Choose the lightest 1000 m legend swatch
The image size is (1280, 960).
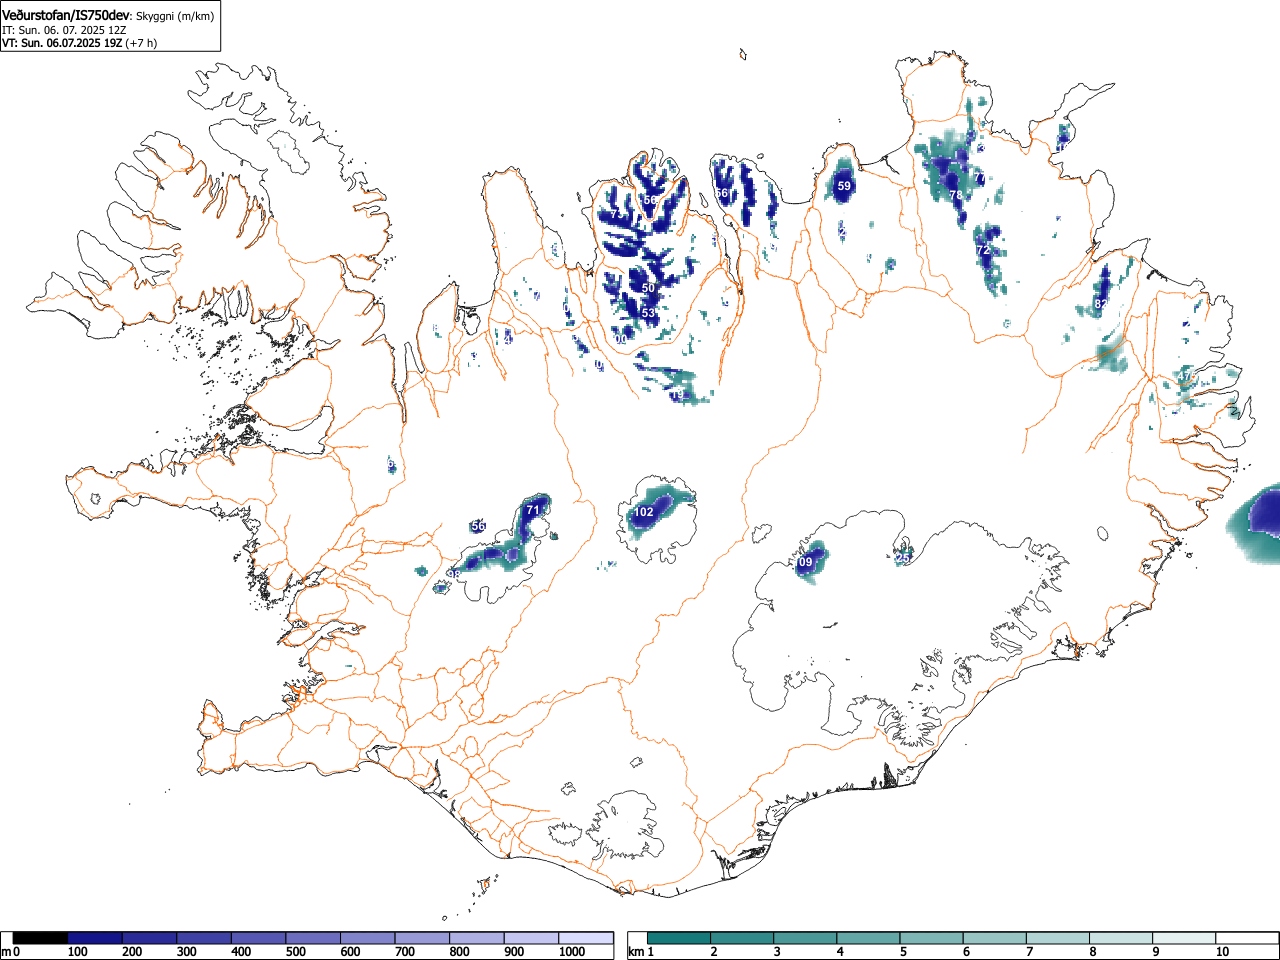(586, 938)
